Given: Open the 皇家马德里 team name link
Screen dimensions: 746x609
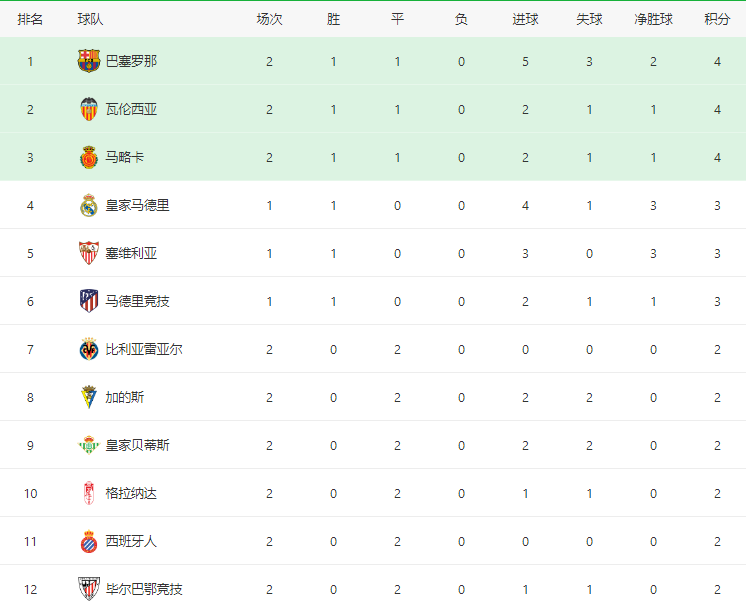Looking at the screenshot, I should 137,206.
